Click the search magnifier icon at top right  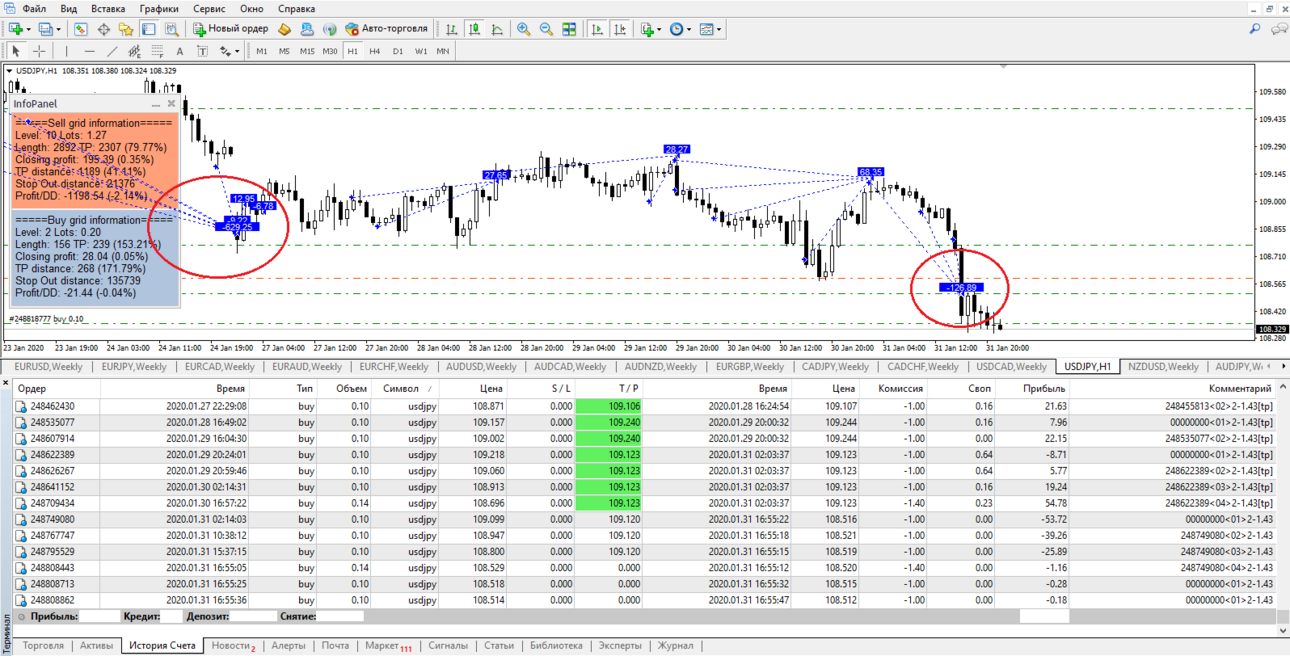[1255, 29]
